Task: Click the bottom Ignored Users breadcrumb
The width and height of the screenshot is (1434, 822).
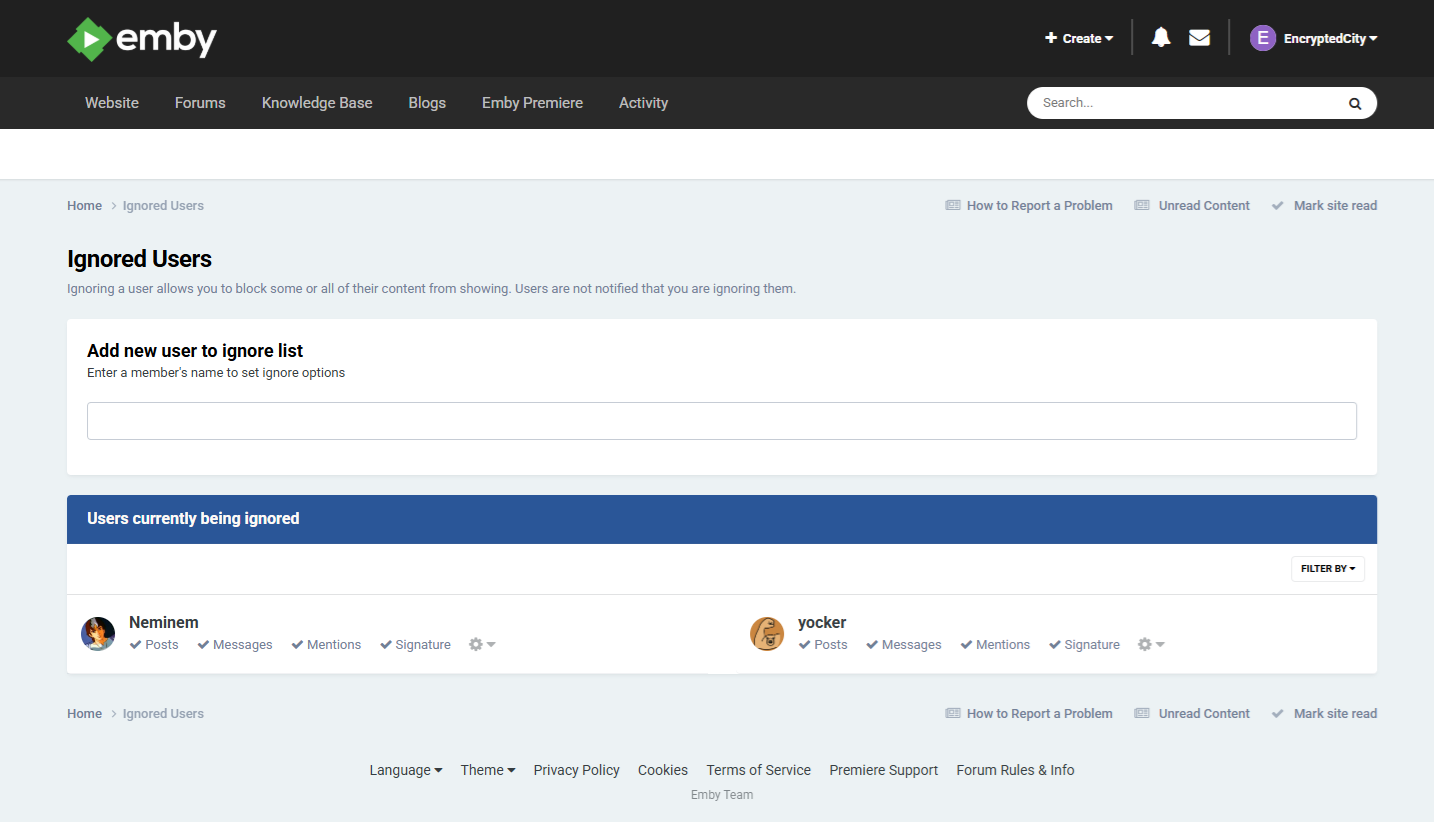Action: click(x=163, y=714)
